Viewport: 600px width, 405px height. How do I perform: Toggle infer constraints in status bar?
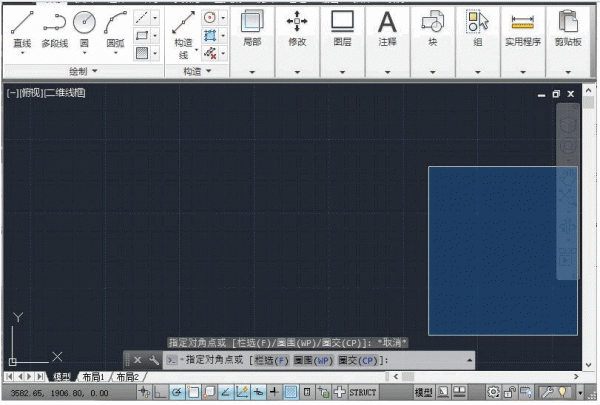pos(144,392)
